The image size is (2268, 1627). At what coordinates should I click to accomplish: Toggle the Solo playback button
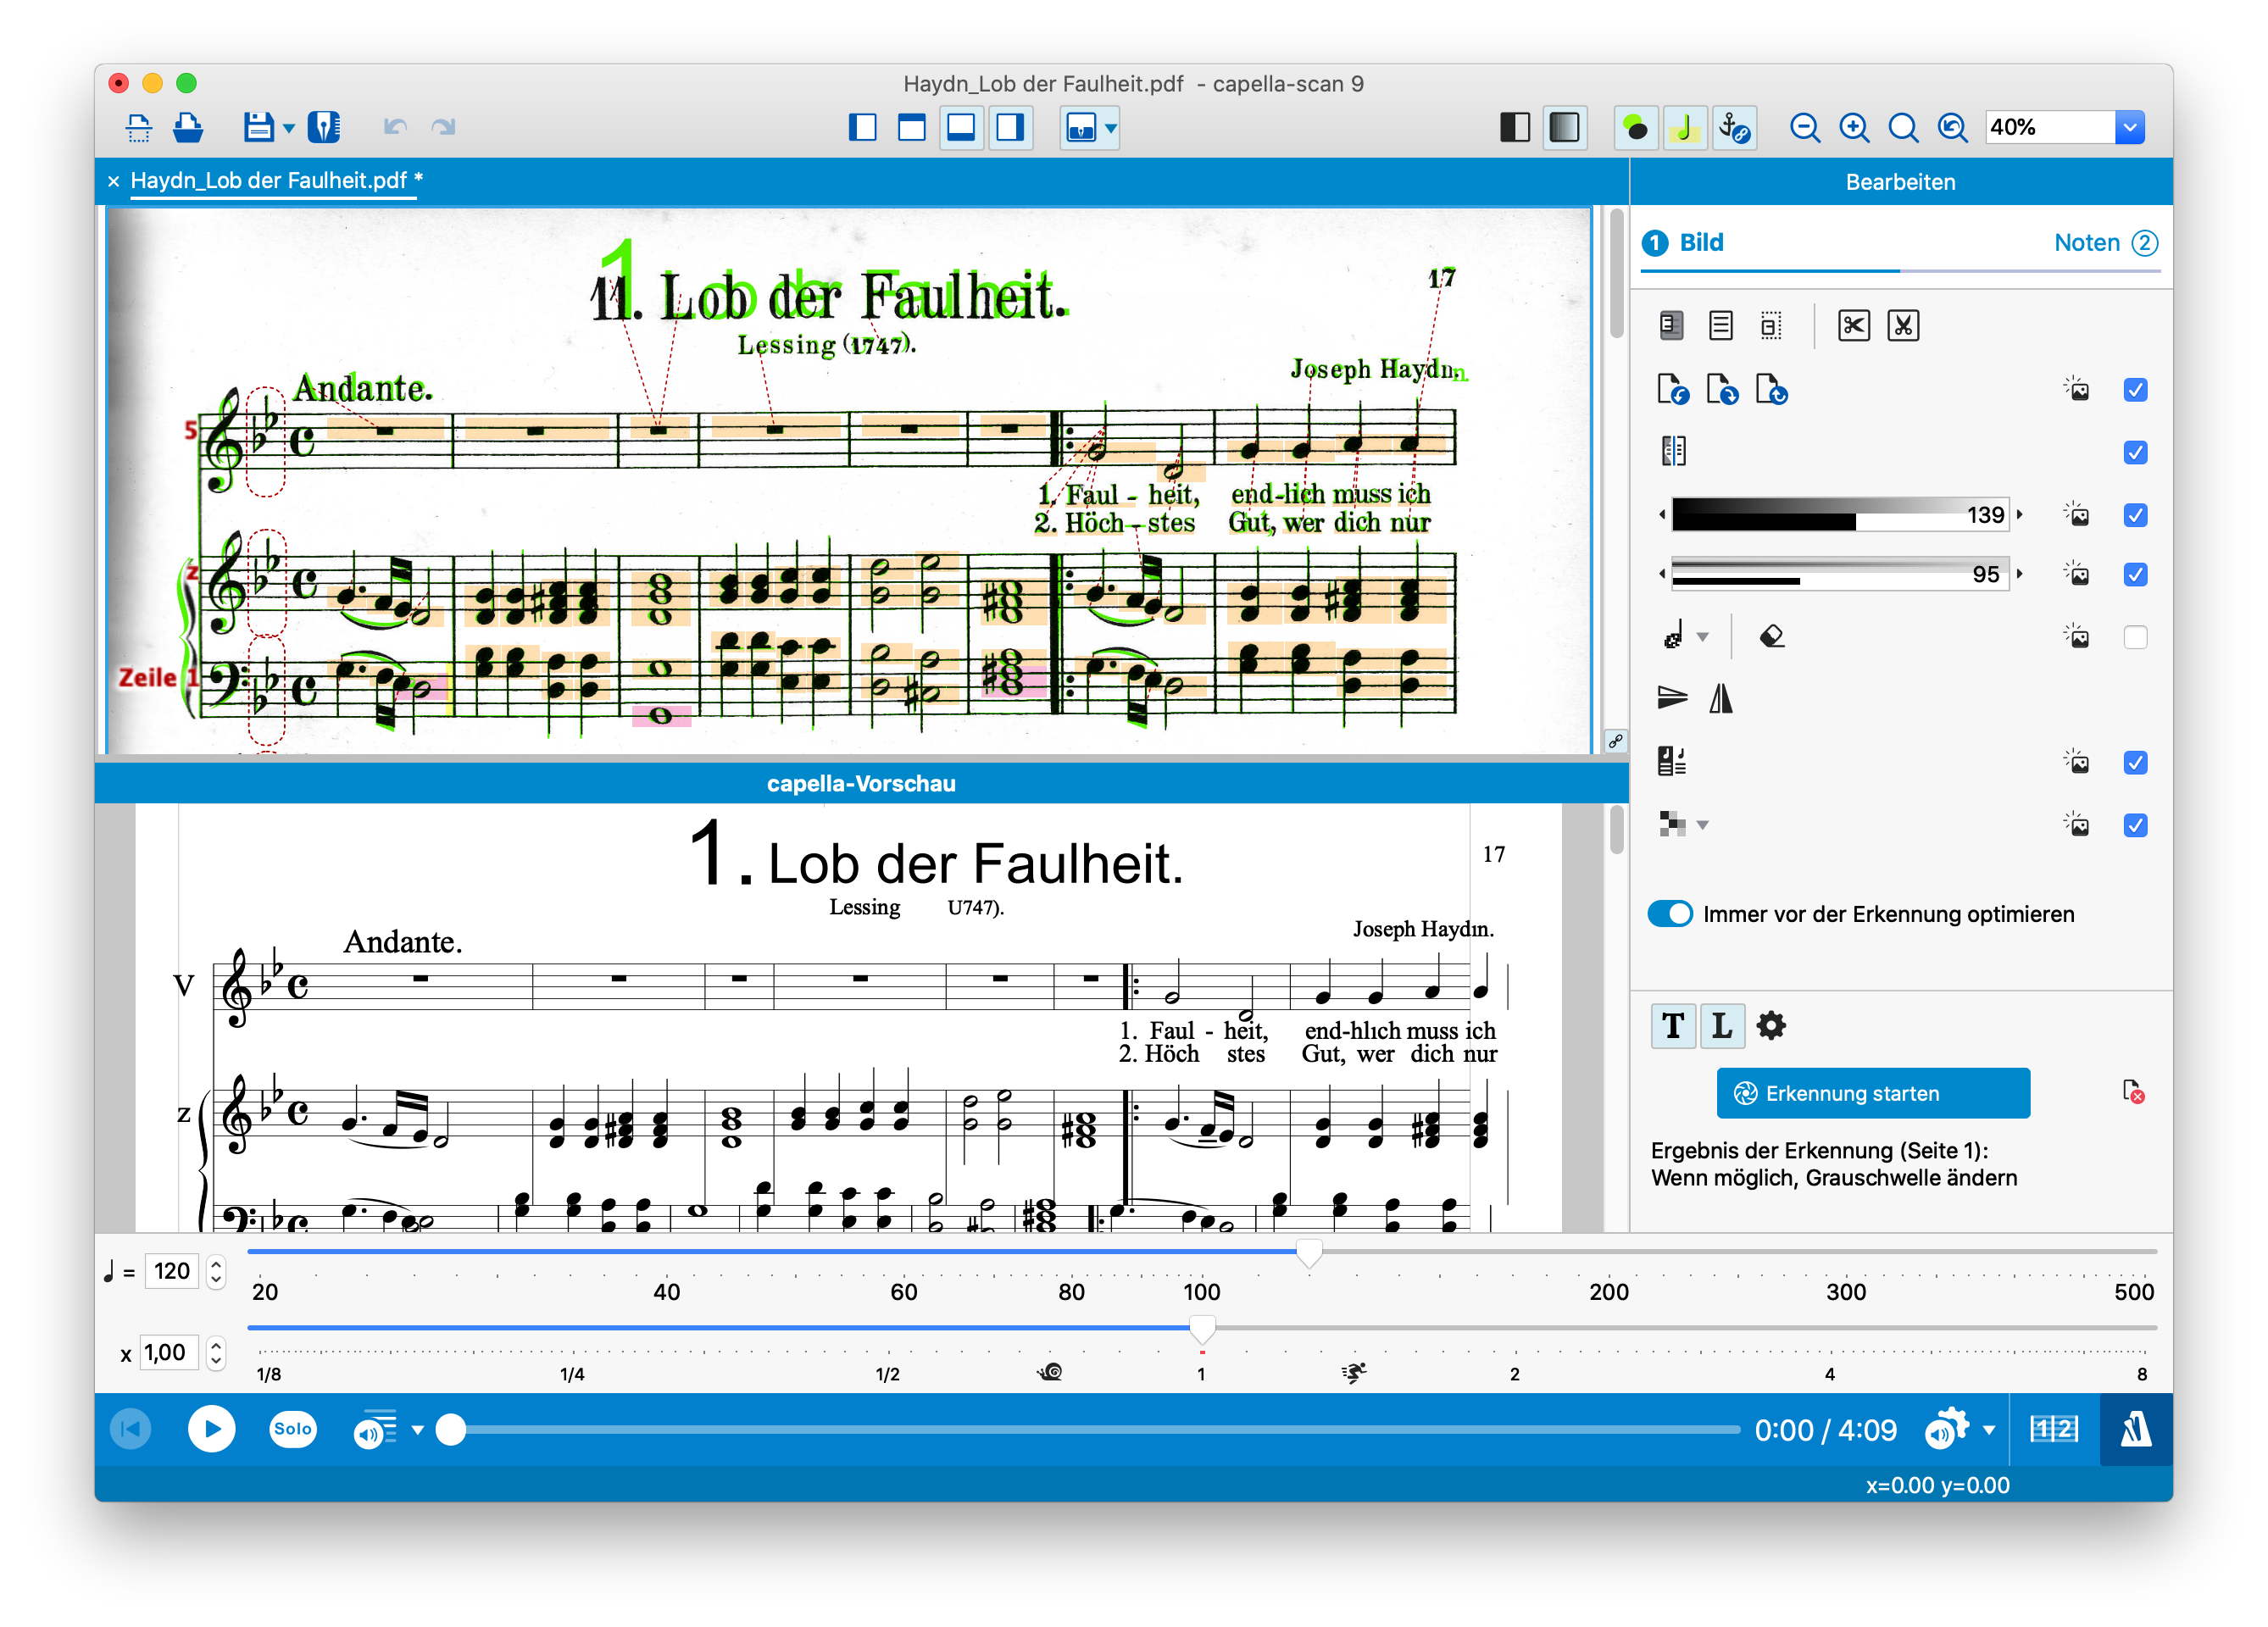point(292,1429)
